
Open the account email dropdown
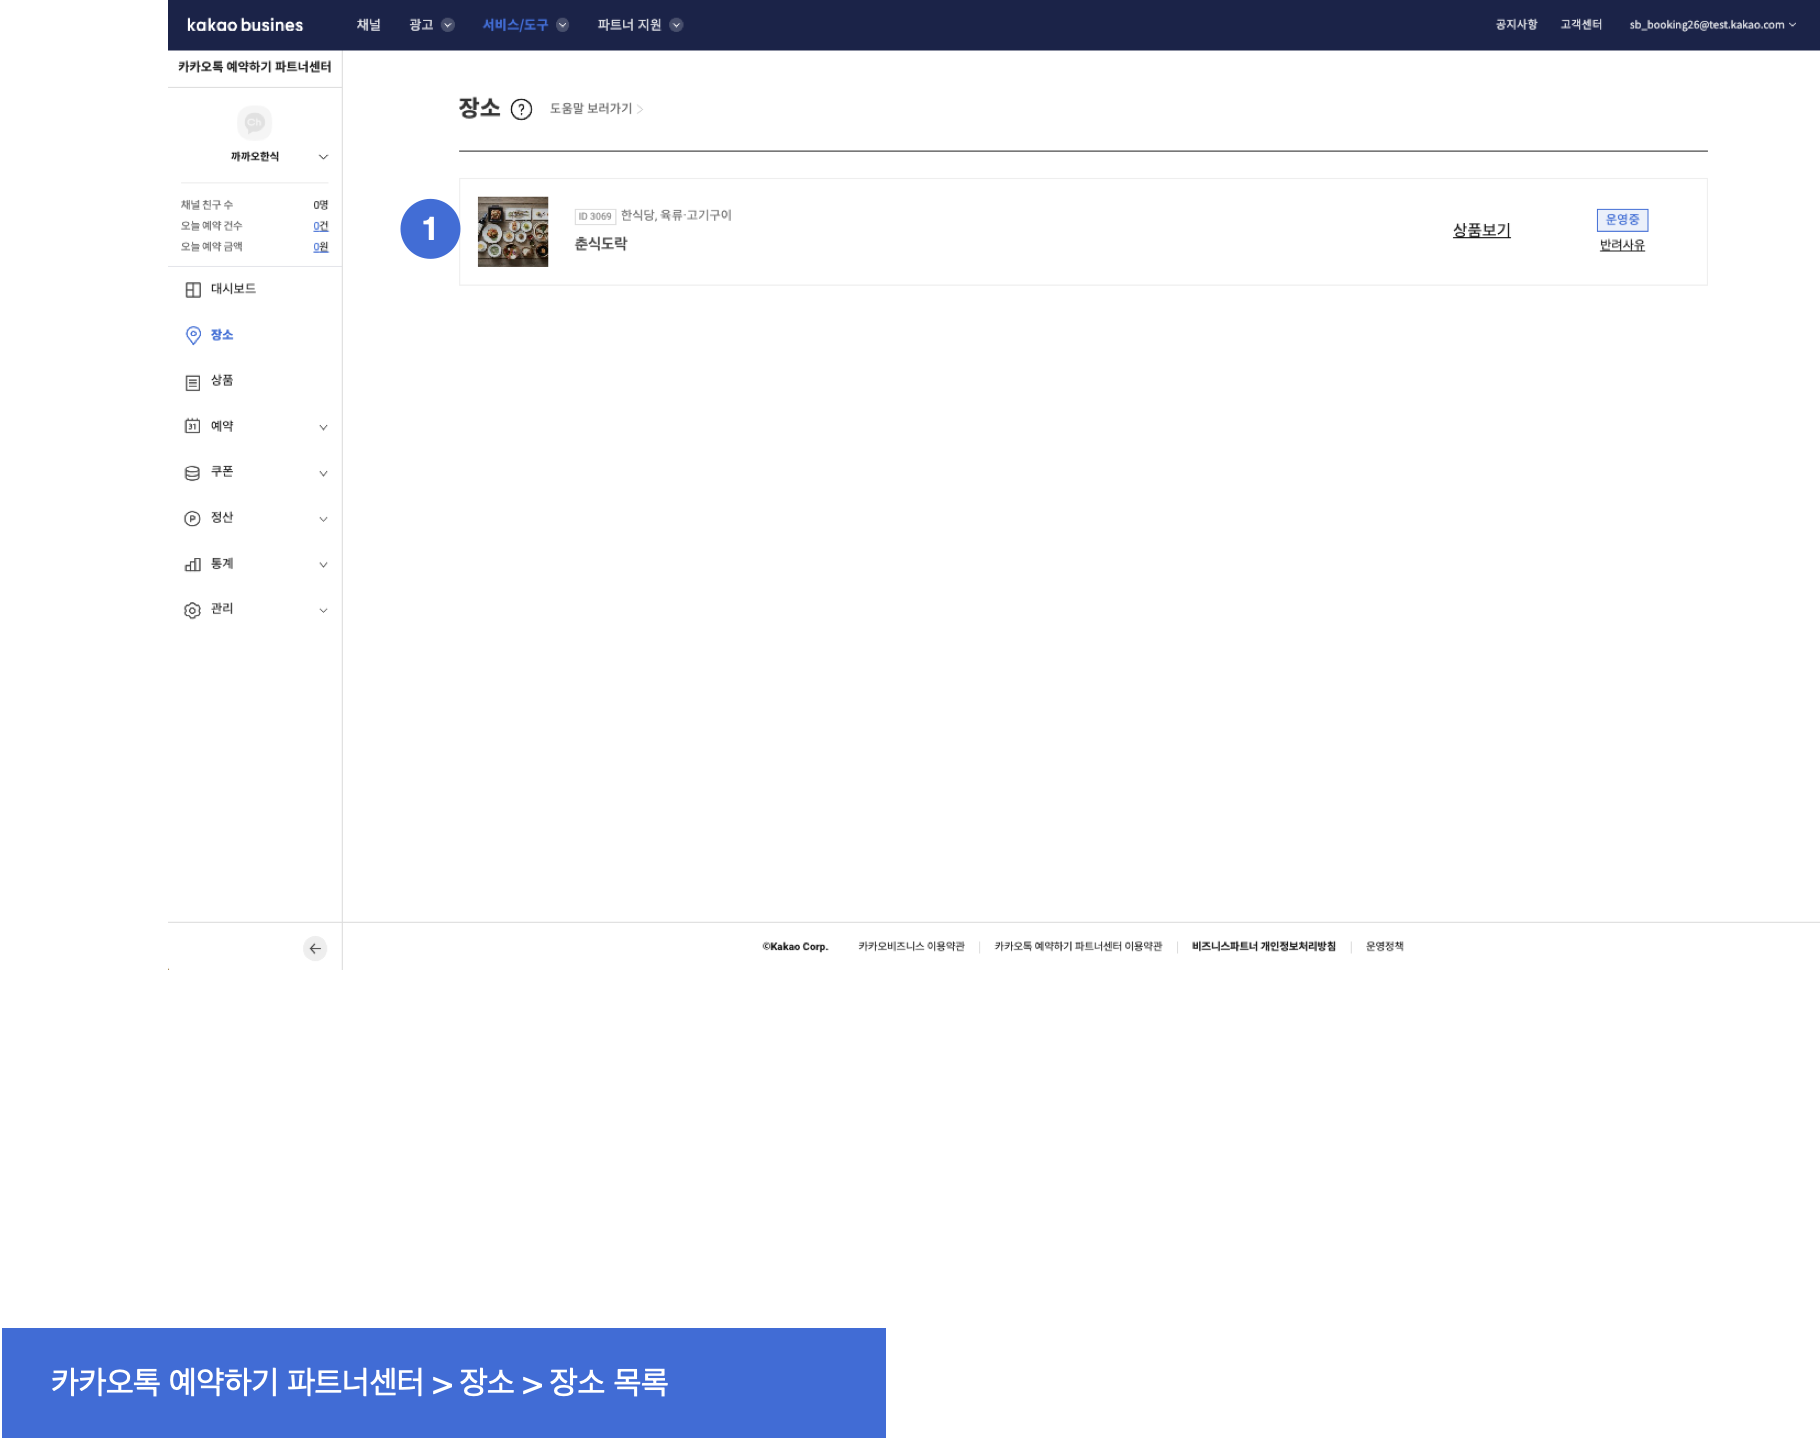click(1712, 25)
